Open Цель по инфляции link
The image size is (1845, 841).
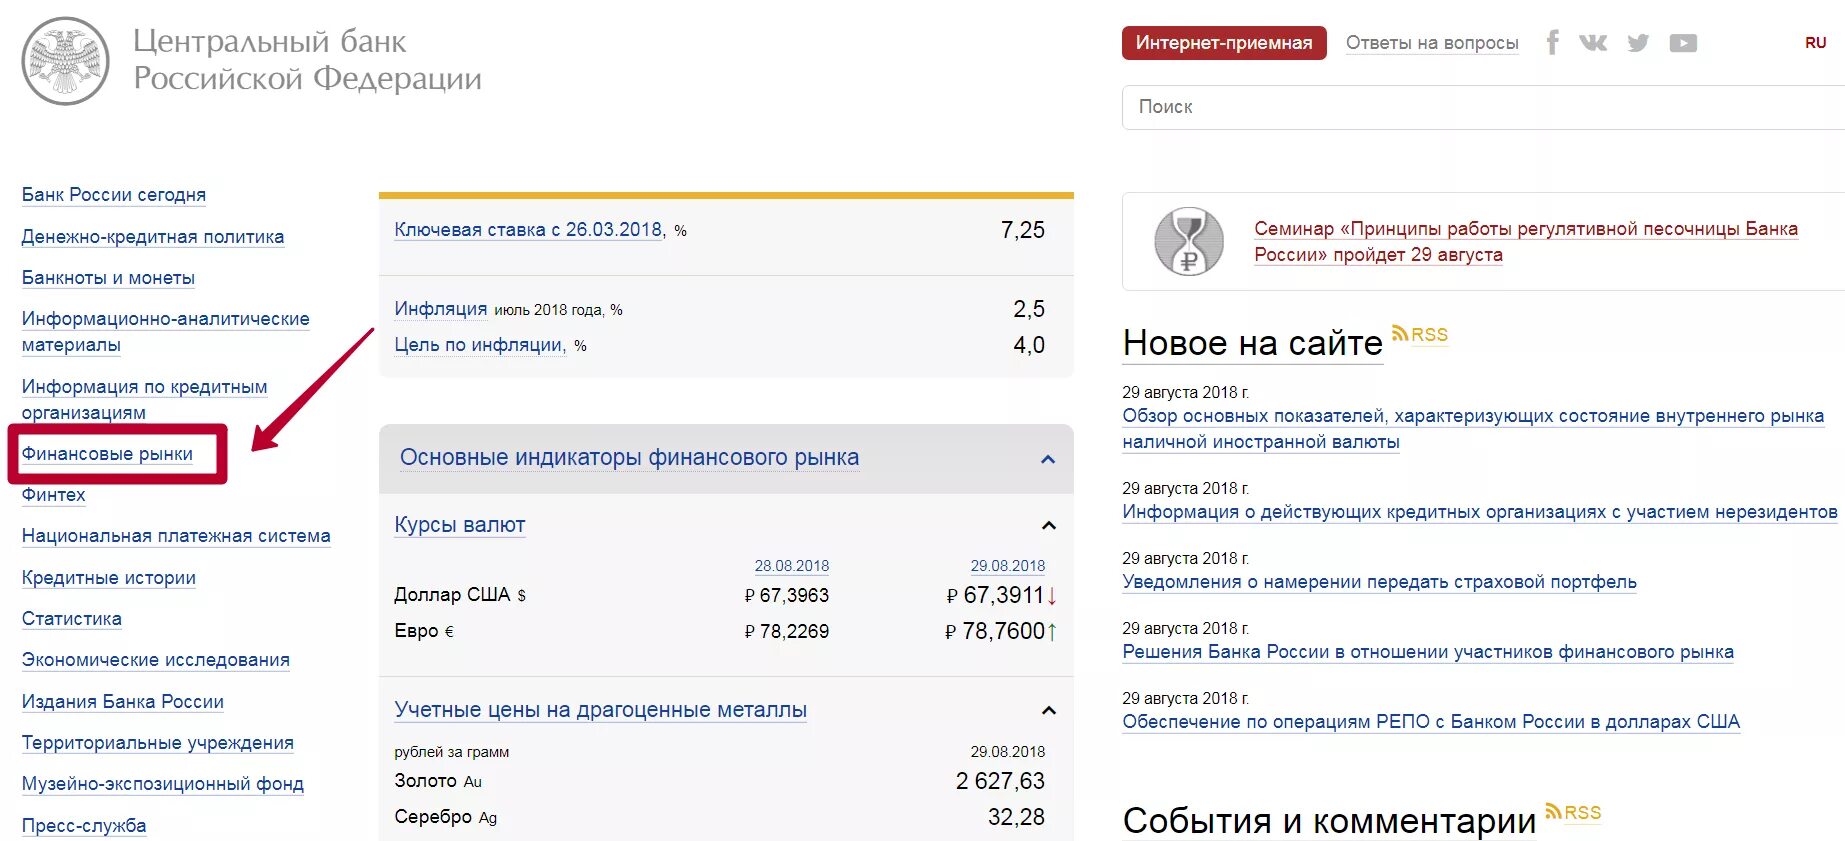(x=479, y=345)
